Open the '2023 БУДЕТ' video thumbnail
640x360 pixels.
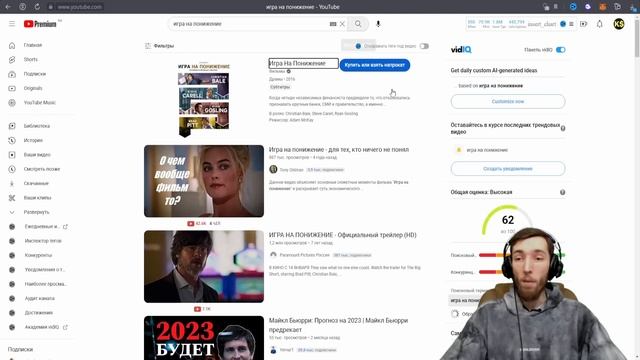204,338
